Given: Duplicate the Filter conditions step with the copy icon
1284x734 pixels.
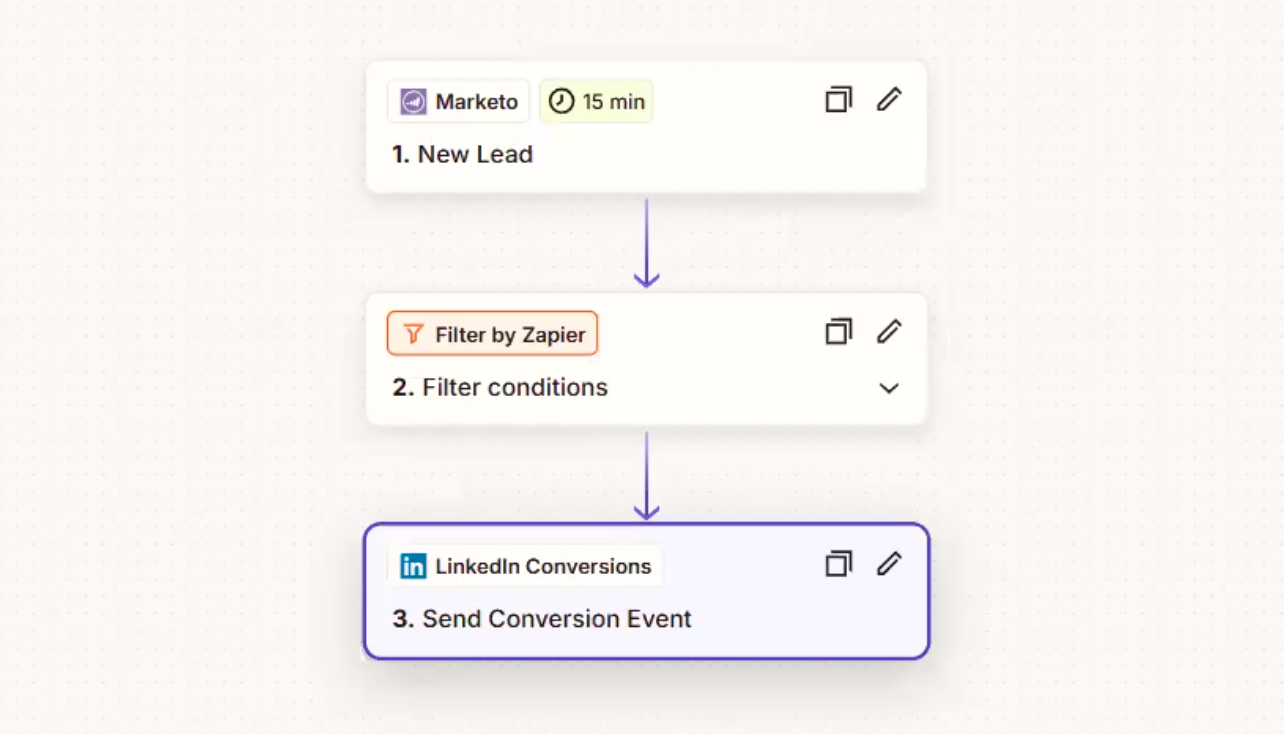Looking at the screenshot, I should point(838,331).
